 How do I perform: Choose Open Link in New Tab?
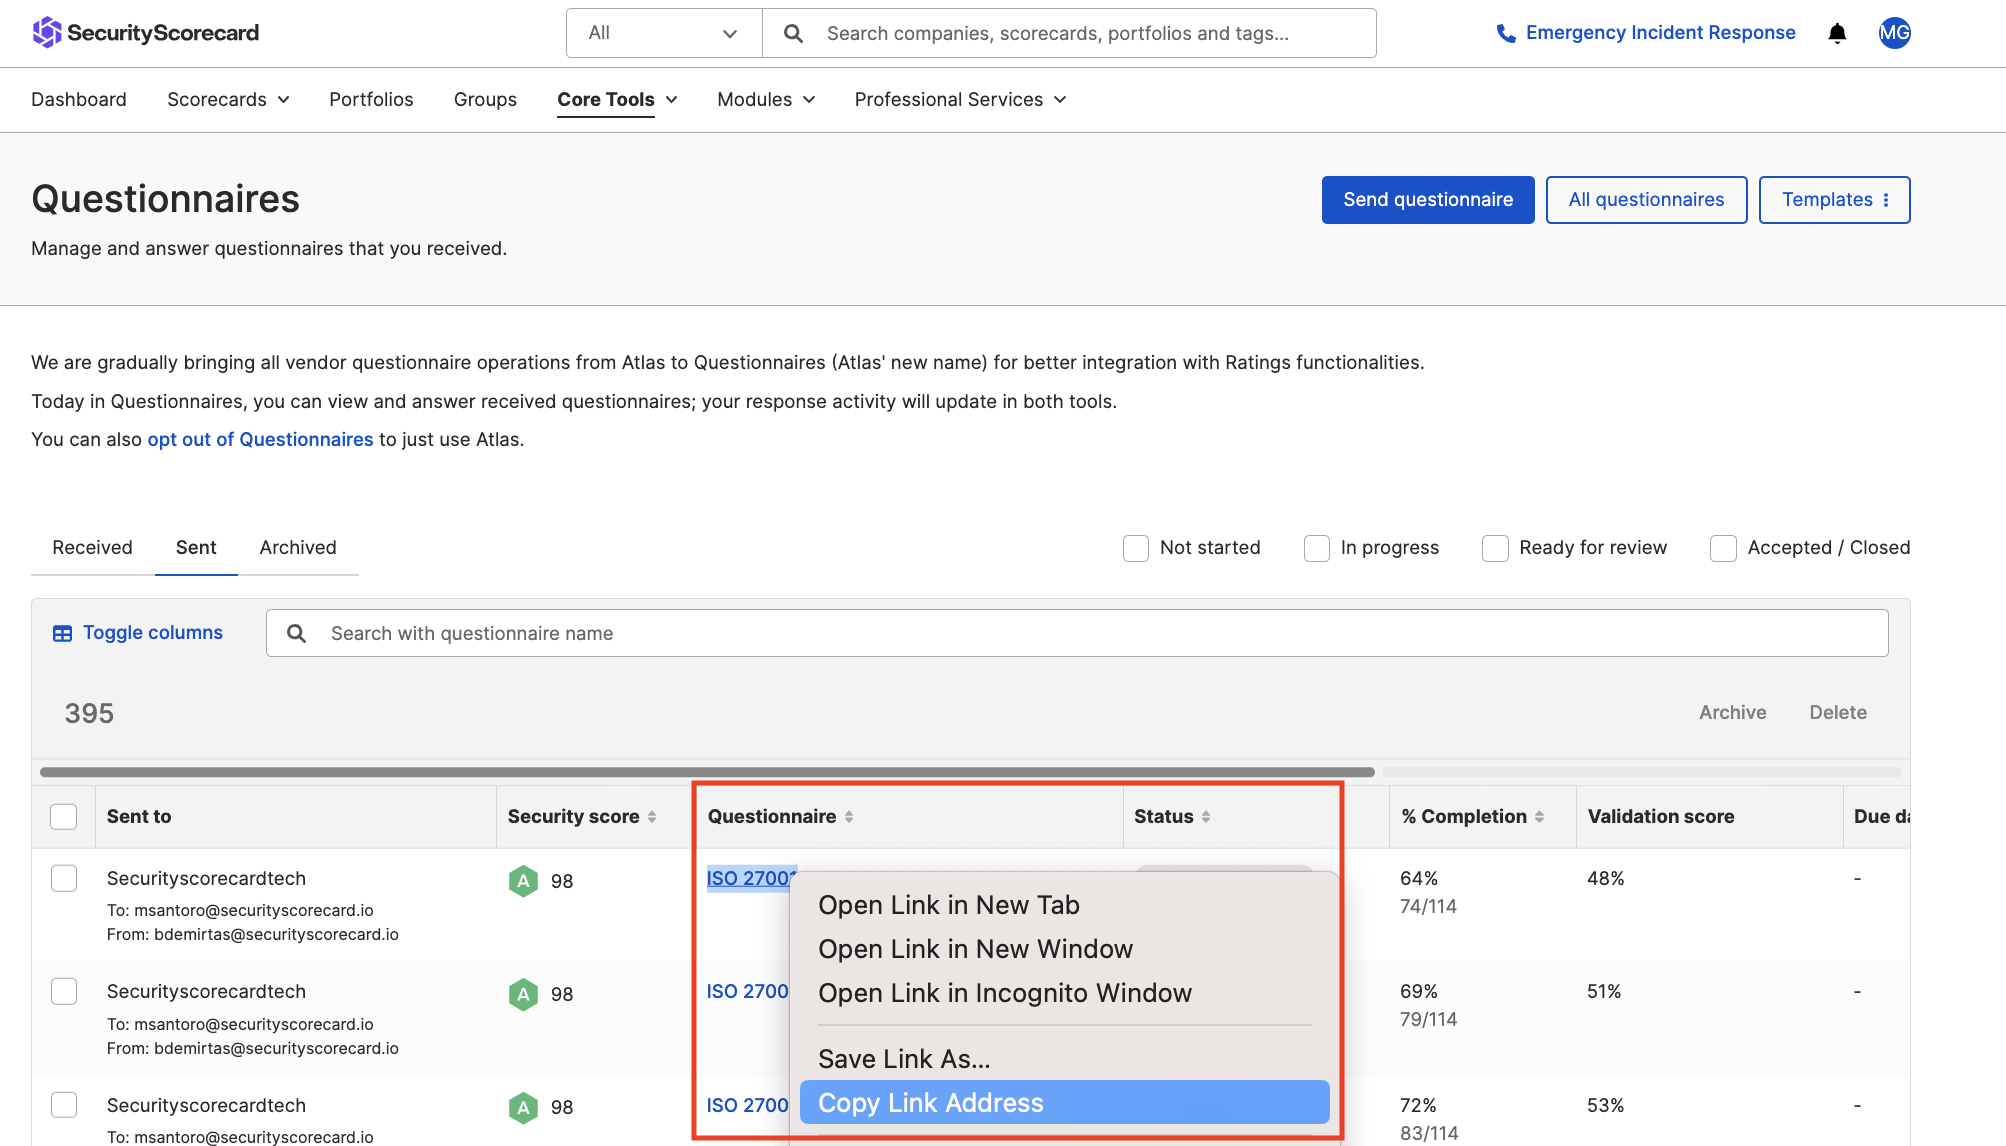click(1064, 905)
